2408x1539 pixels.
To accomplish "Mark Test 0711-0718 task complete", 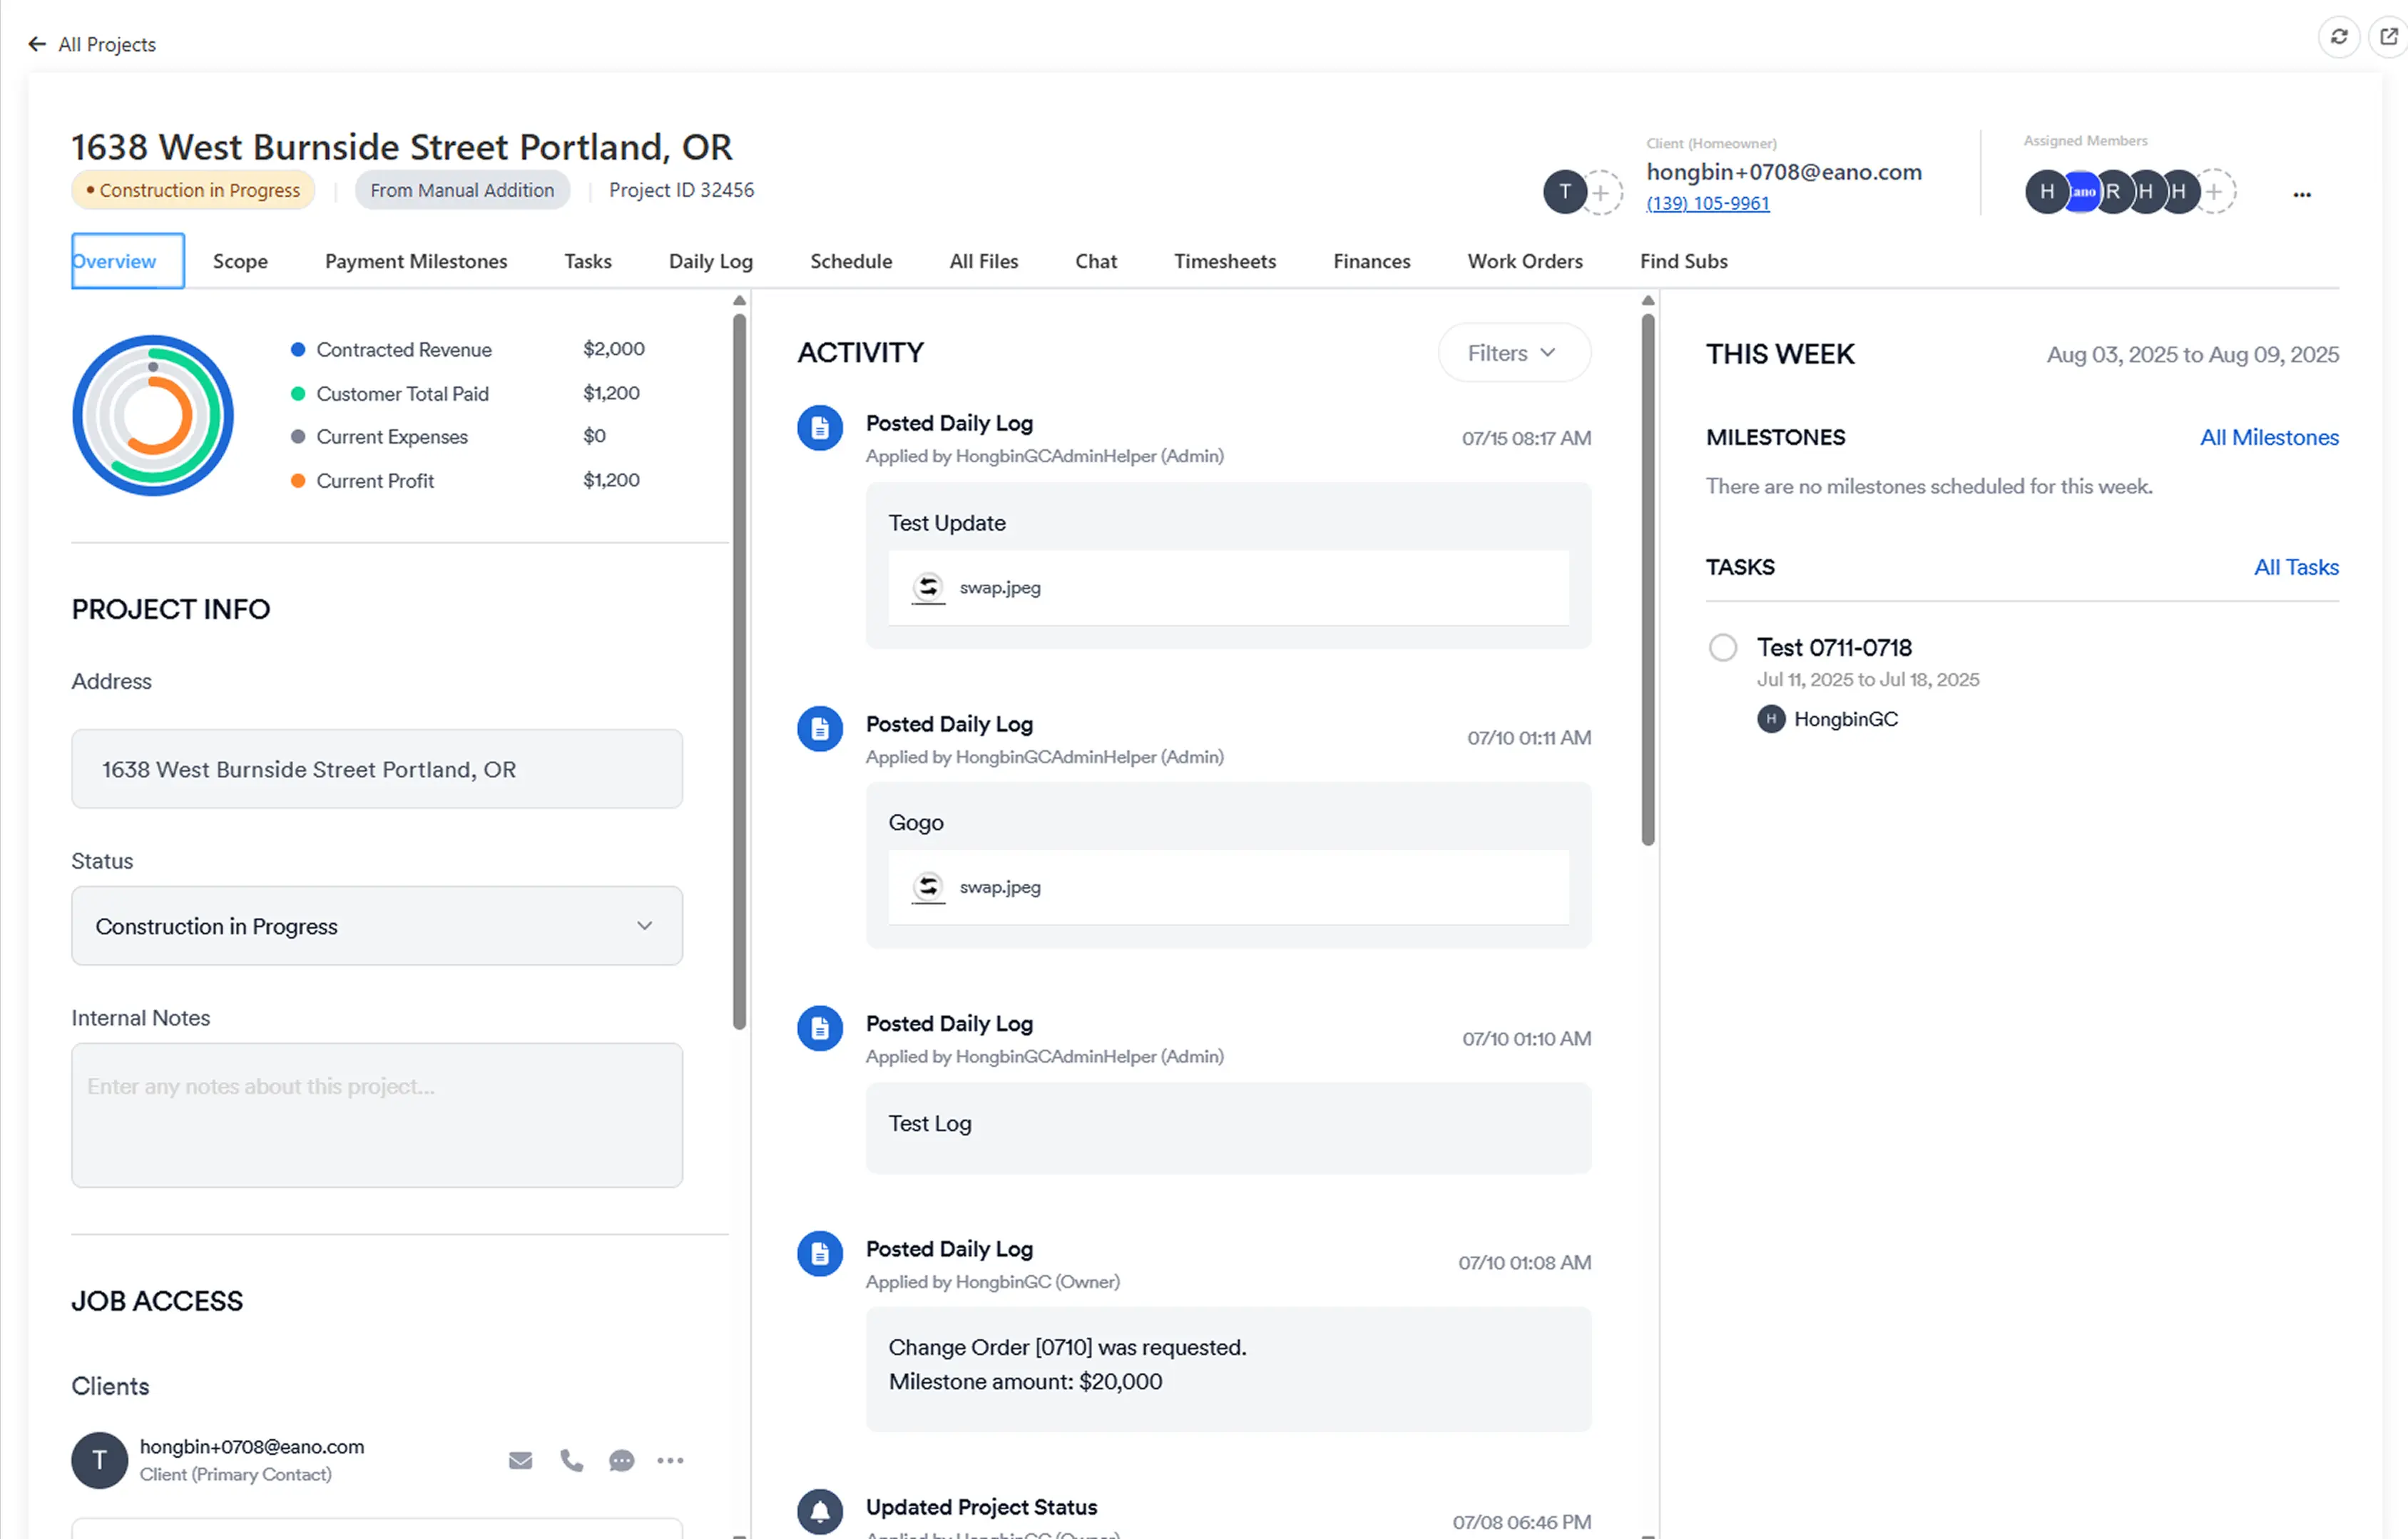I will (1722, 647).
